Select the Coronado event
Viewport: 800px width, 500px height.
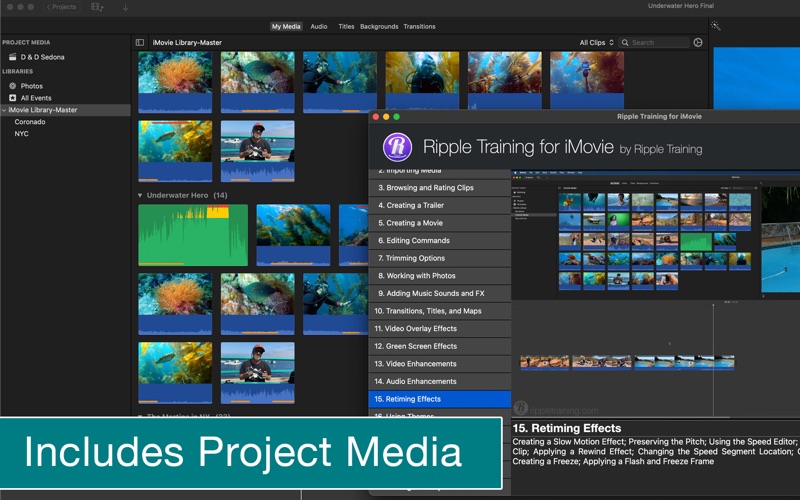pyautogui.click(x=30, y=122)
